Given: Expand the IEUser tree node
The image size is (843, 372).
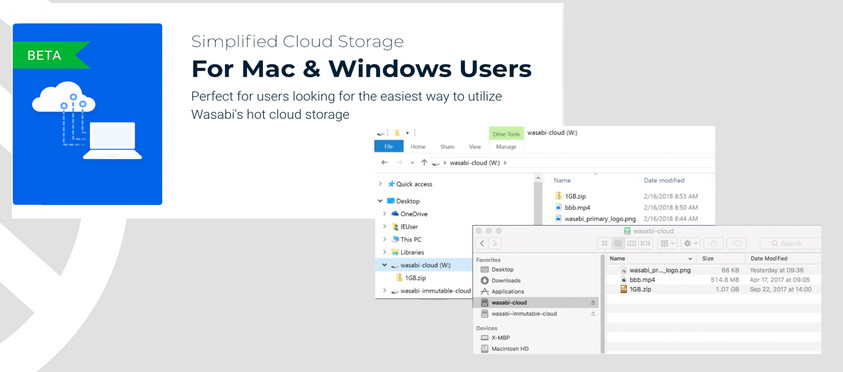Looking at the screenshot, I should 384,227.
